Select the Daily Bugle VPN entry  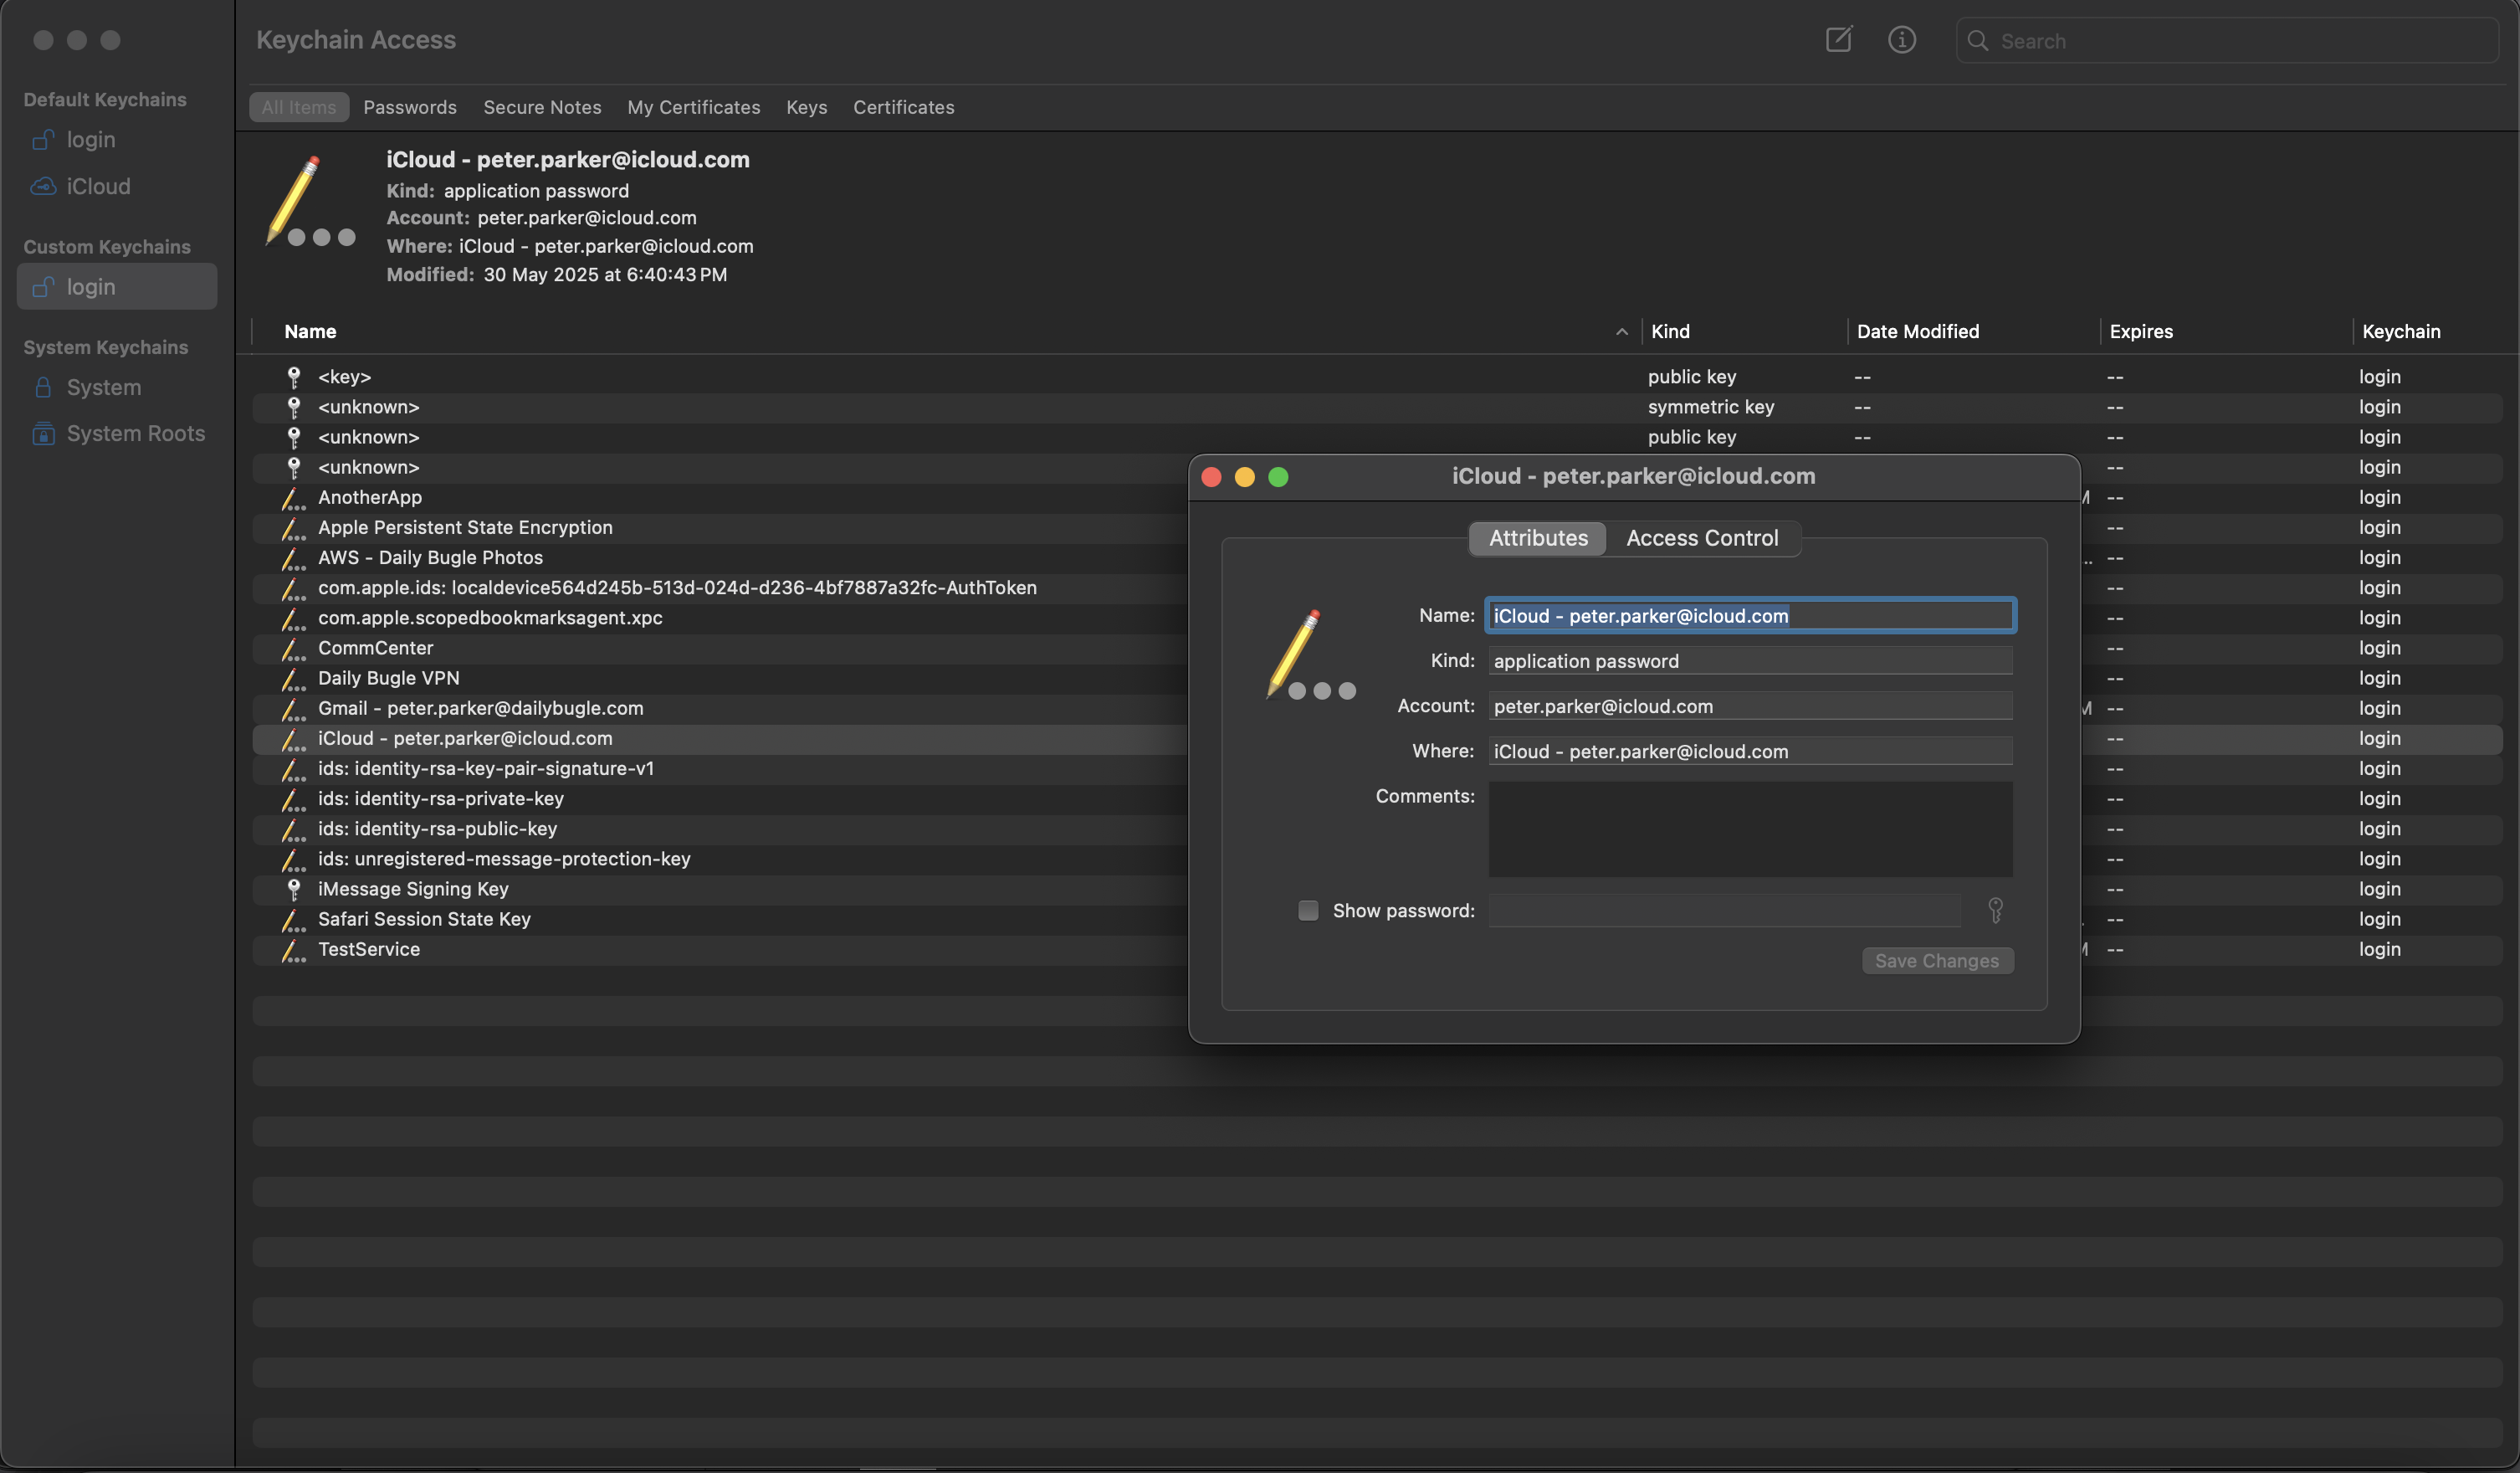pyautogui.click(x=388, y=678)
